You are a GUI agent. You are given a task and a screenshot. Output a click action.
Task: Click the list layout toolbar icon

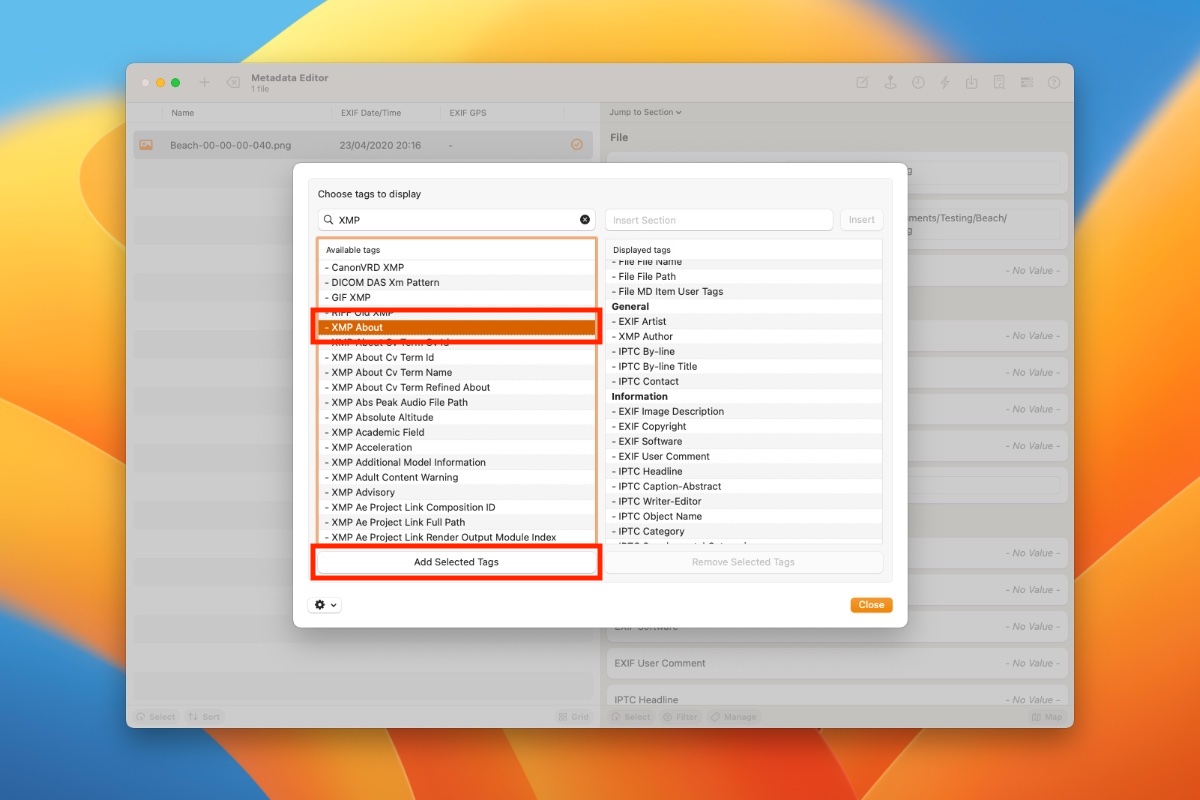[x=1026, y=83]
